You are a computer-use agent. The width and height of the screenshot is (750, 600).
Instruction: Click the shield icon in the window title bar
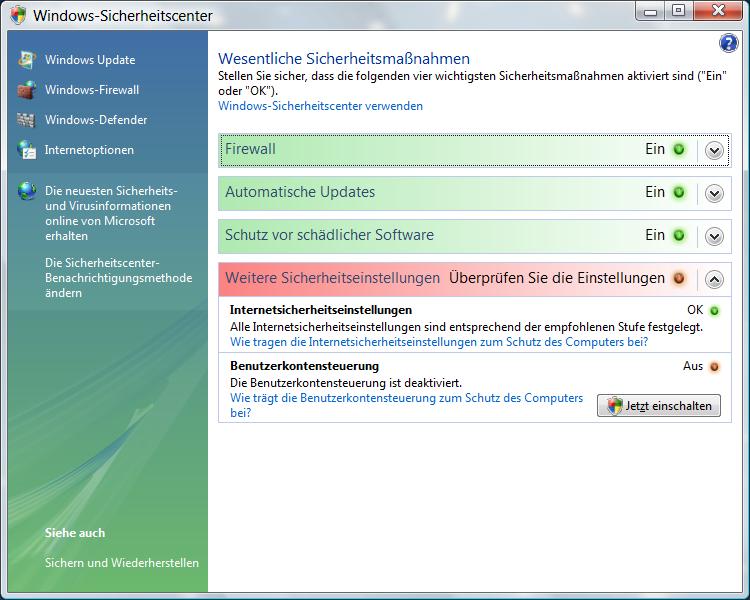click(18, 15)
